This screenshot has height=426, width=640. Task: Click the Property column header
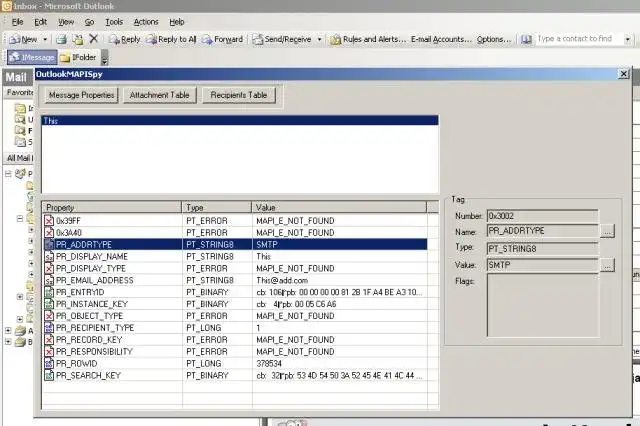coord(112,207)
